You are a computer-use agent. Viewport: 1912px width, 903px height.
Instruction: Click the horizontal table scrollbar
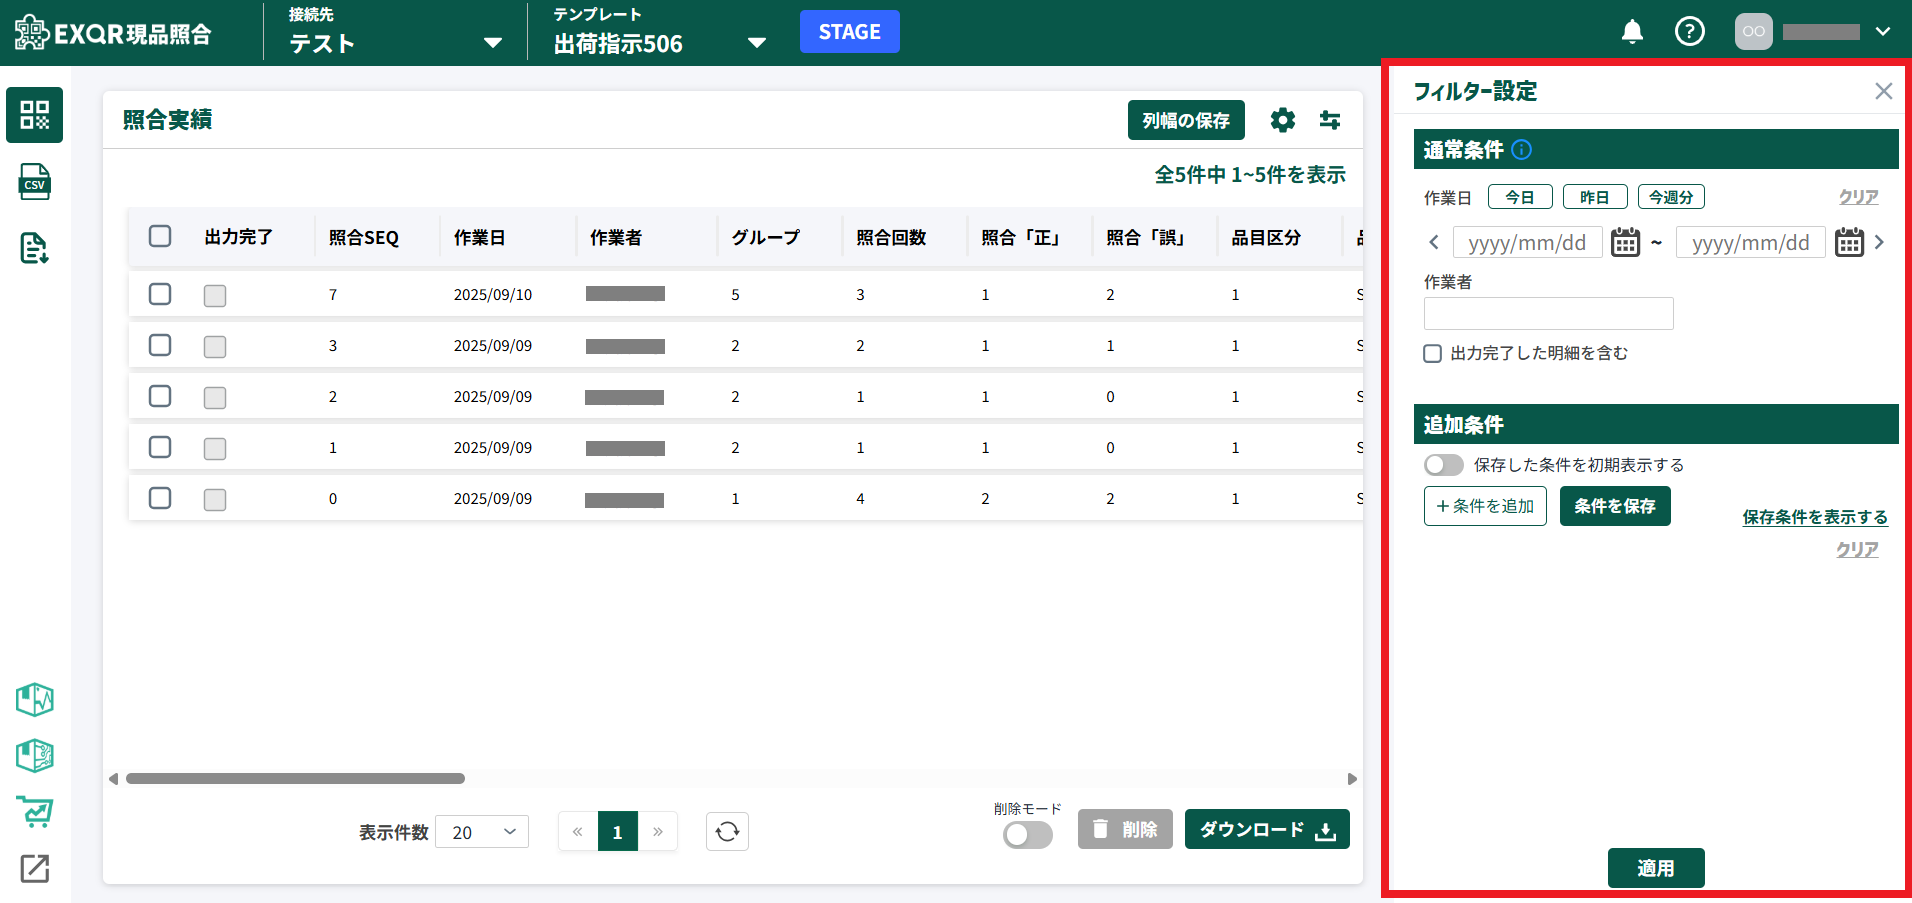point(295,778)
